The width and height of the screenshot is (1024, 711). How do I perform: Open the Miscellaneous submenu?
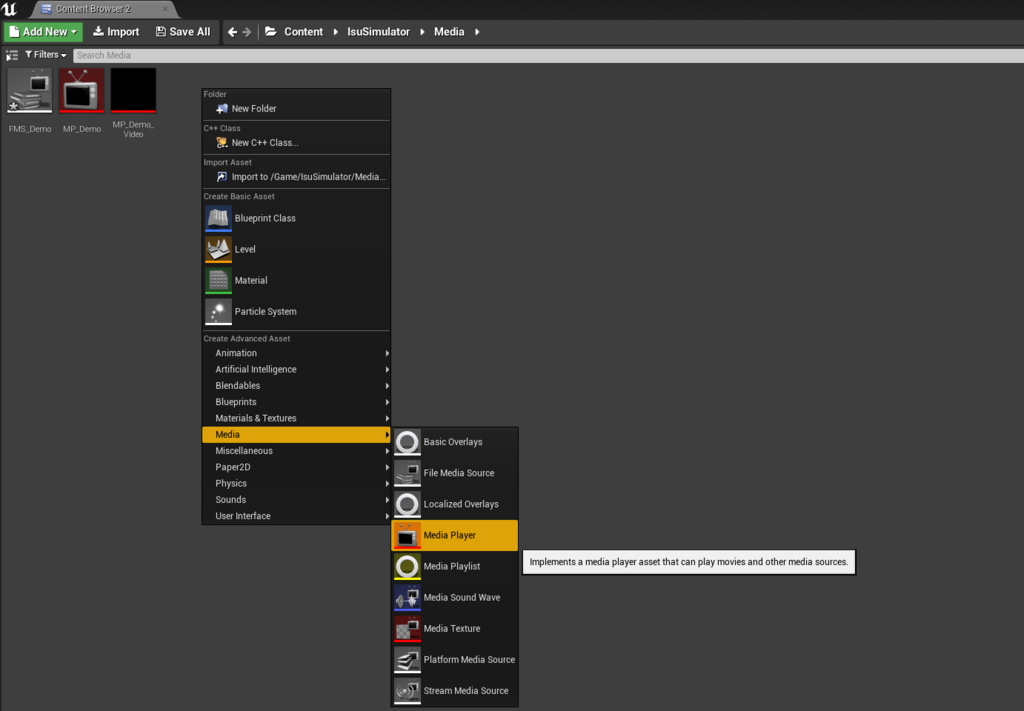(x=296, y=451)
